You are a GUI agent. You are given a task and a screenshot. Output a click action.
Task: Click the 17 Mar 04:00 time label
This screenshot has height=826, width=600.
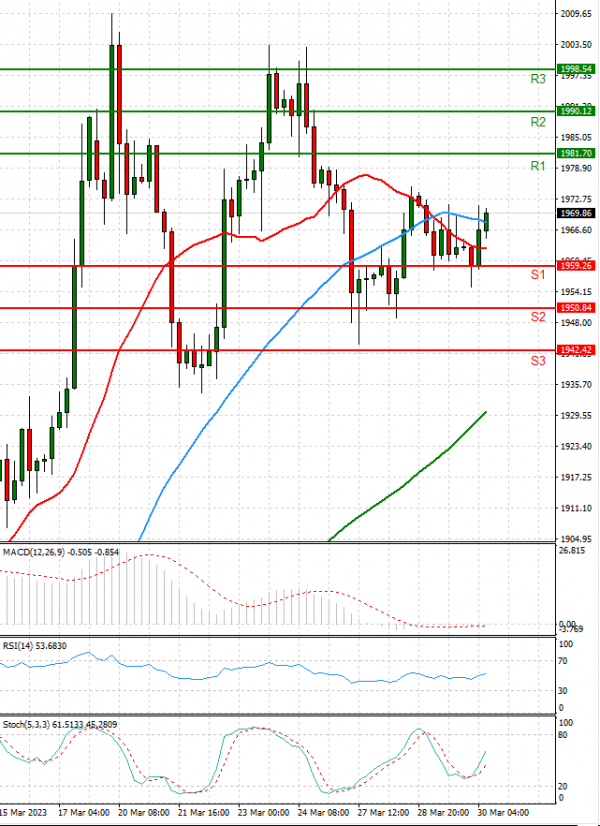pyautogui.click(x=83, y=812)
